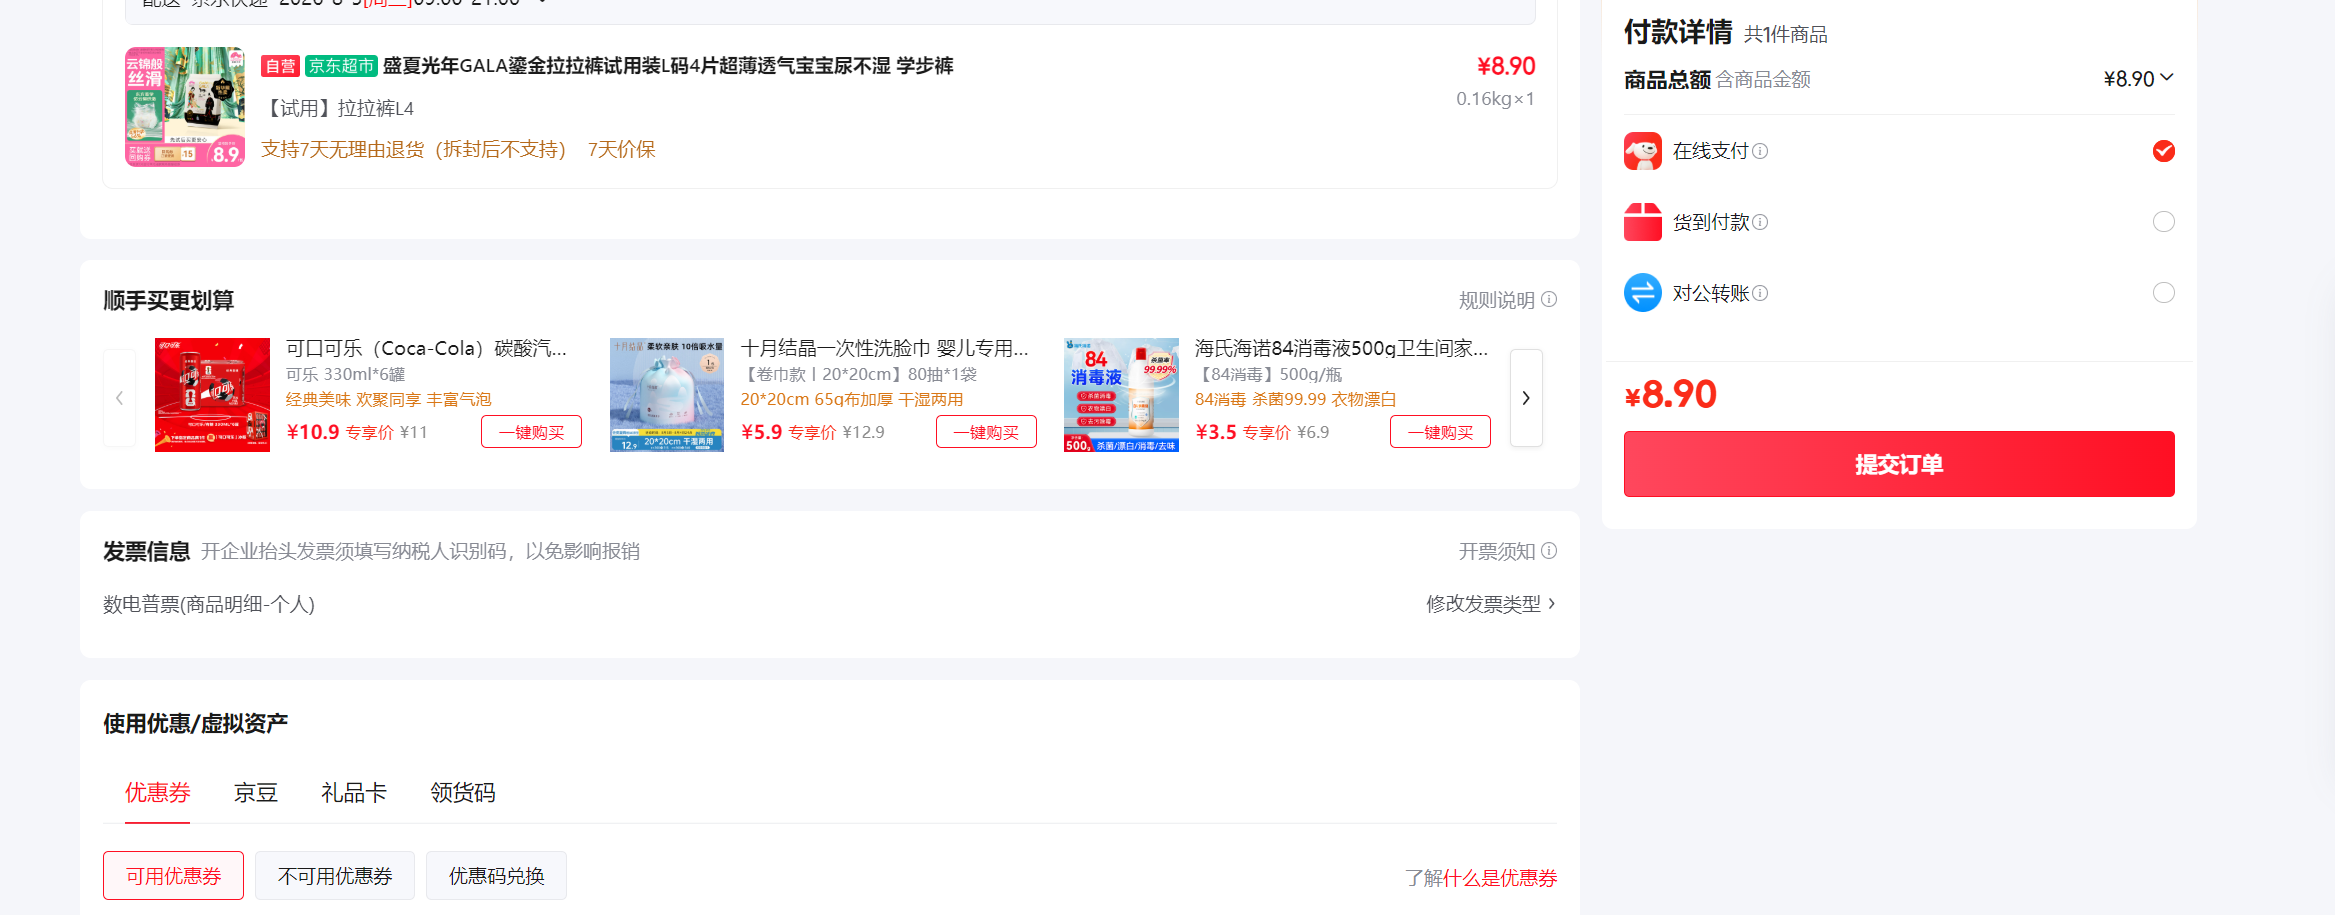Switch to the 优惠券 tab
The width and height of the screenshot is (2335, 915).
158,793
